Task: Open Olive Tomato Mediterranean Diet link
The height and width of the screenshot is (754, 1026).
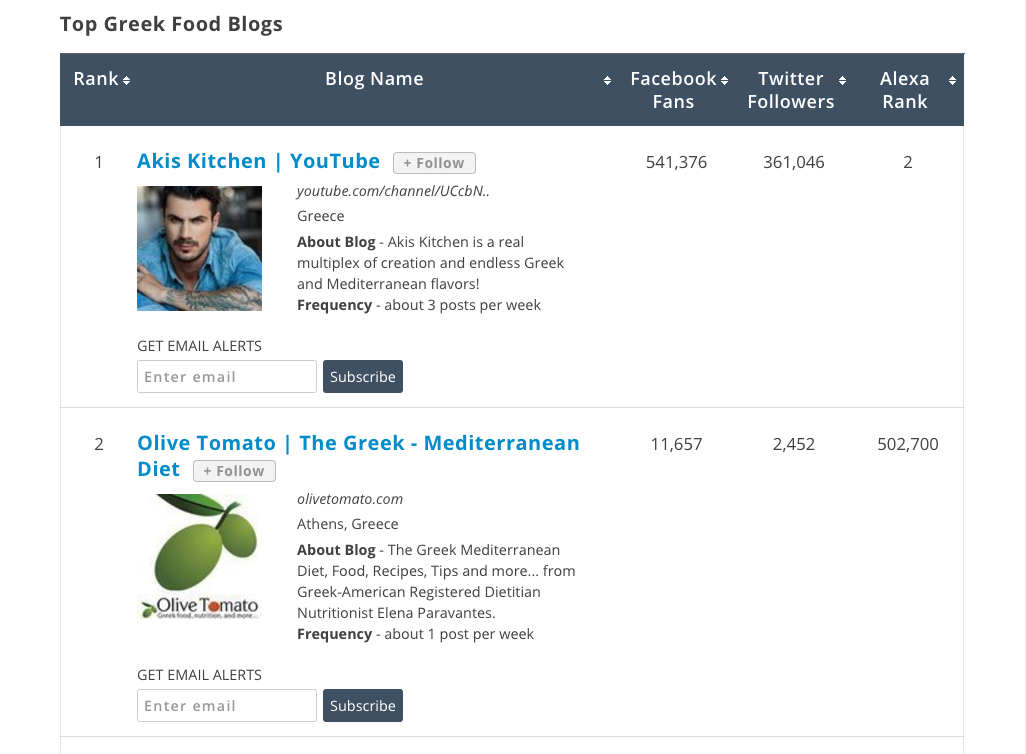Action: (x=358, y=443)
